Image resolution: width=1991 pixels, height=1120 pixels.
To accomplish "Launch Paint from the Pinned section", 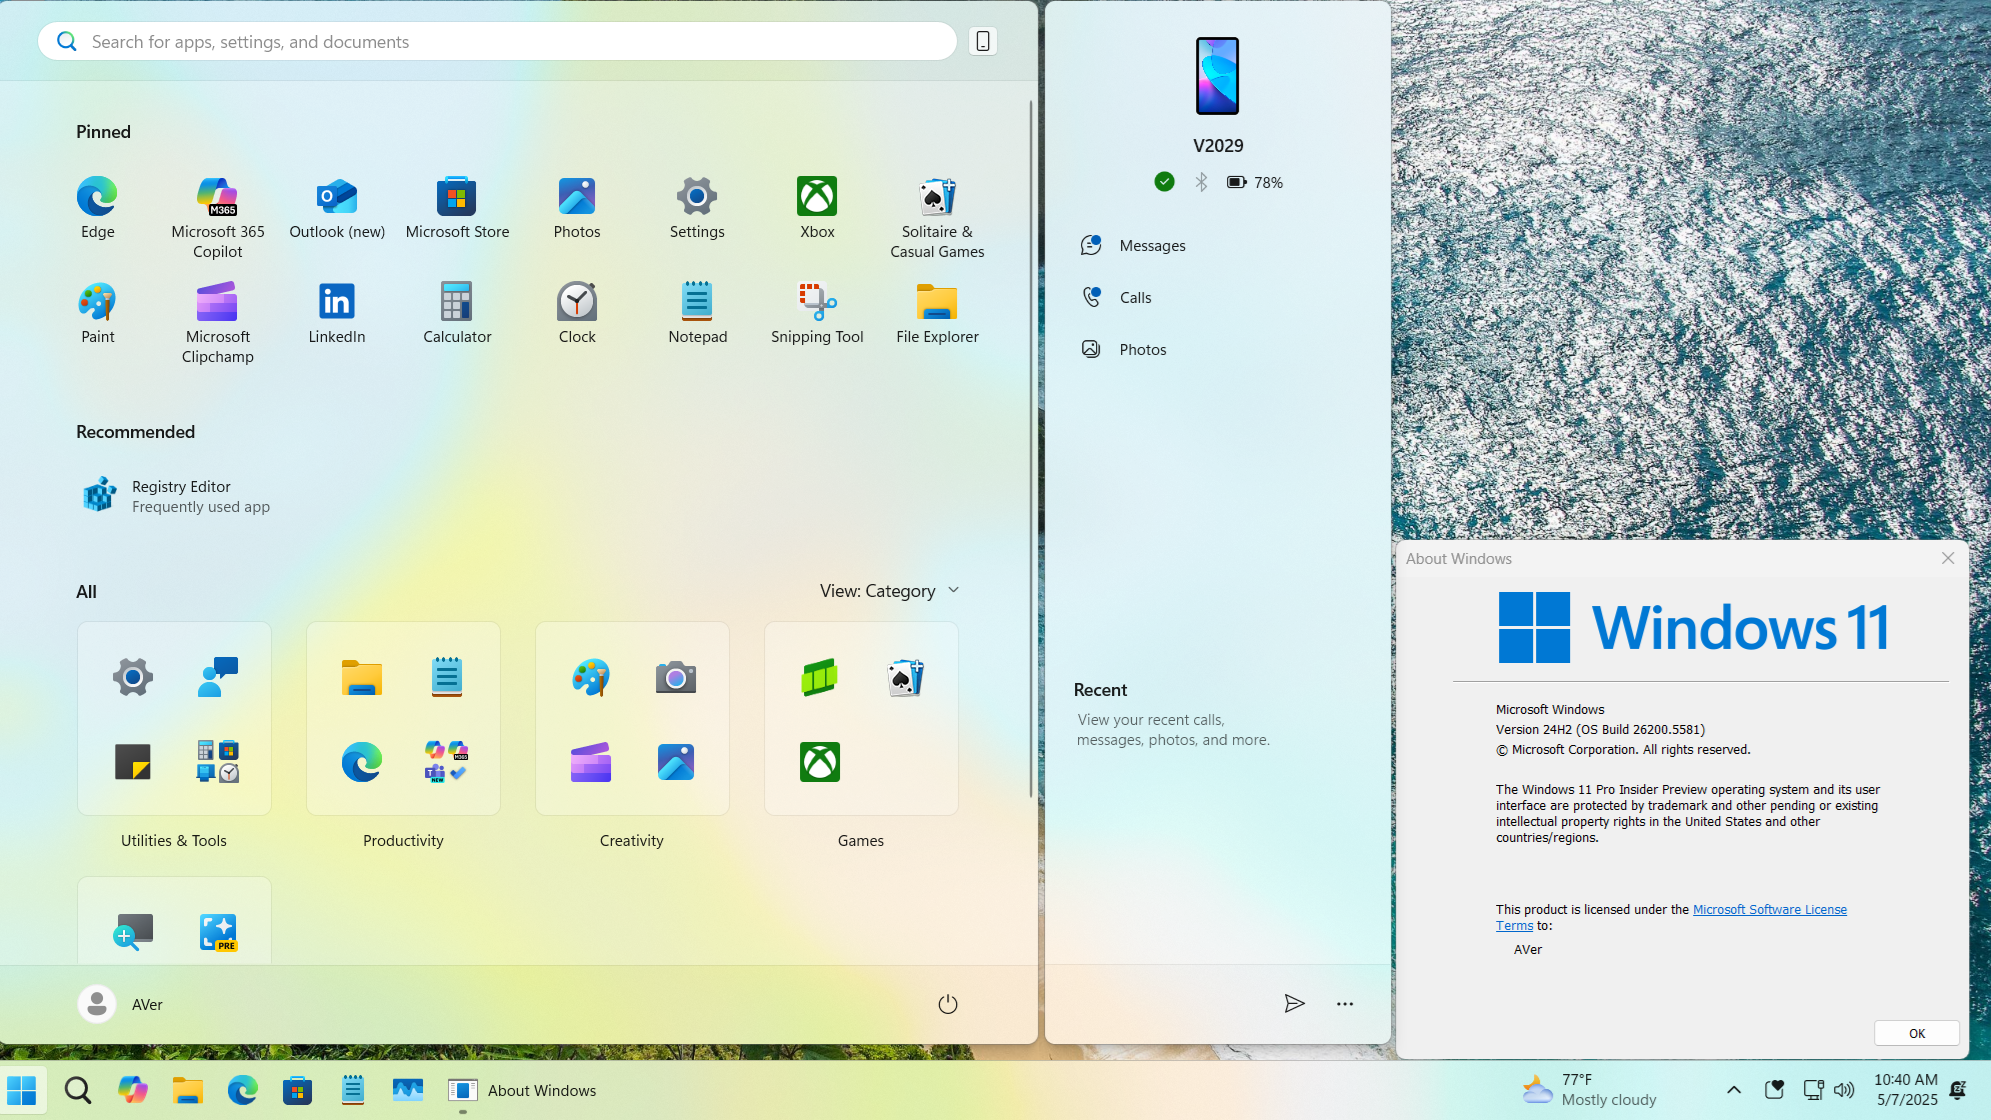I will (x=97, y=313).
